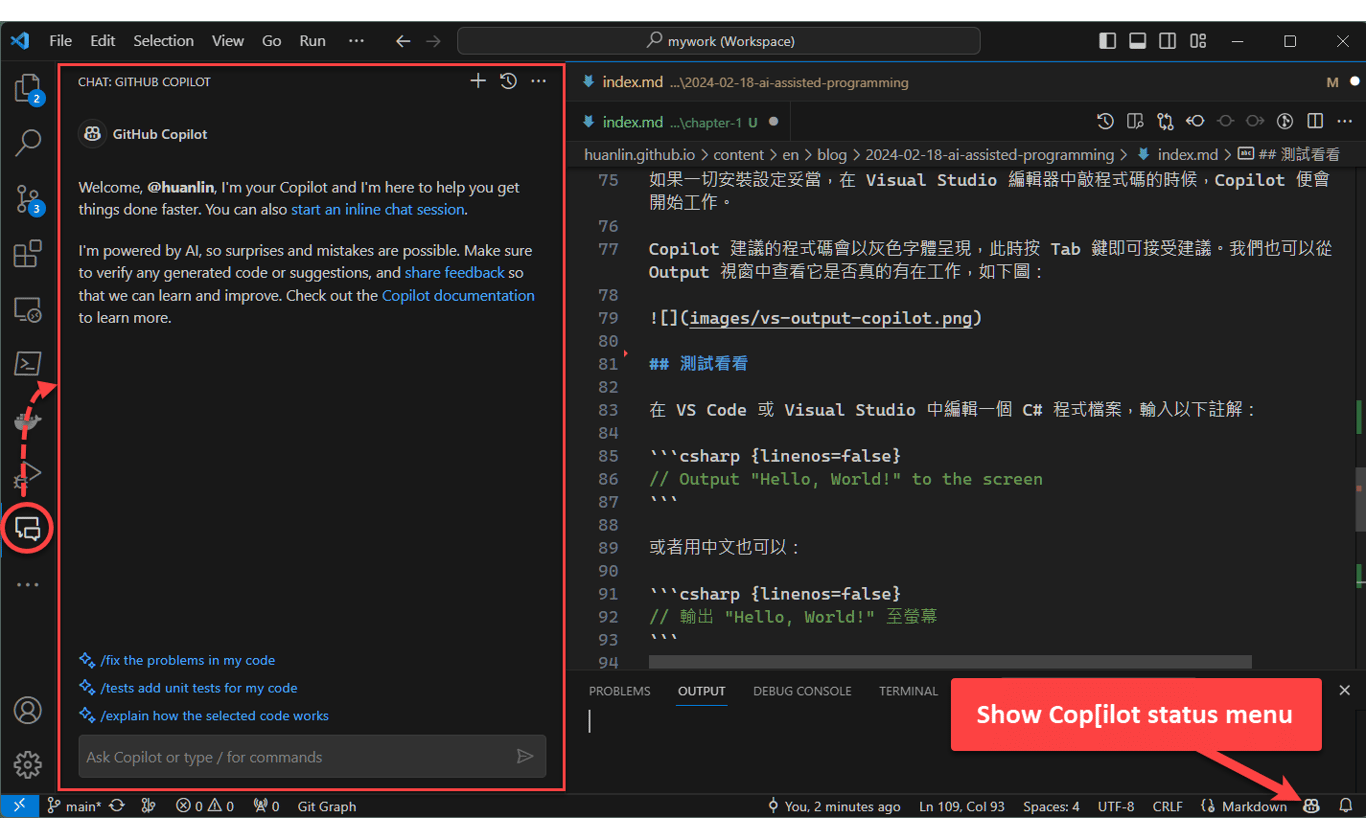Go back with the navigation arrow
The height and width of the screenshot is (840, 1366).
pyautogui.click(x=403, y=41)
